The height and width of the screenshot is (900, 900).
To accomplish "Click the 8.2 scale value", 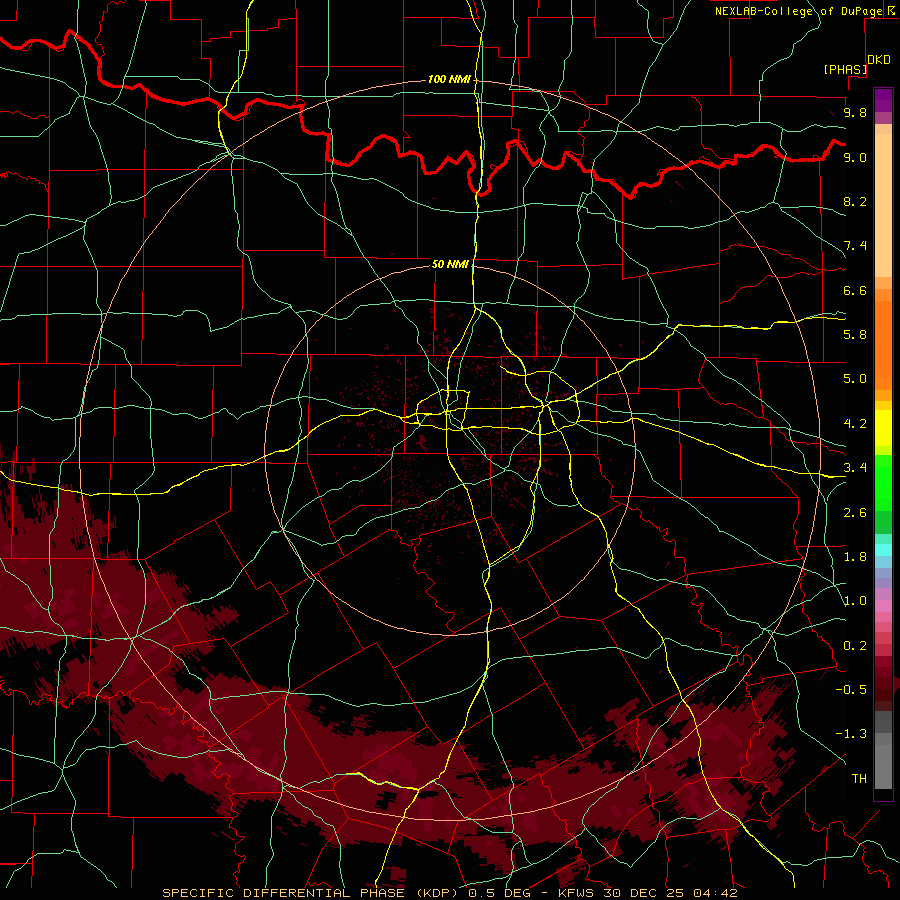I will pyautogui.click(x=855, y=201).
